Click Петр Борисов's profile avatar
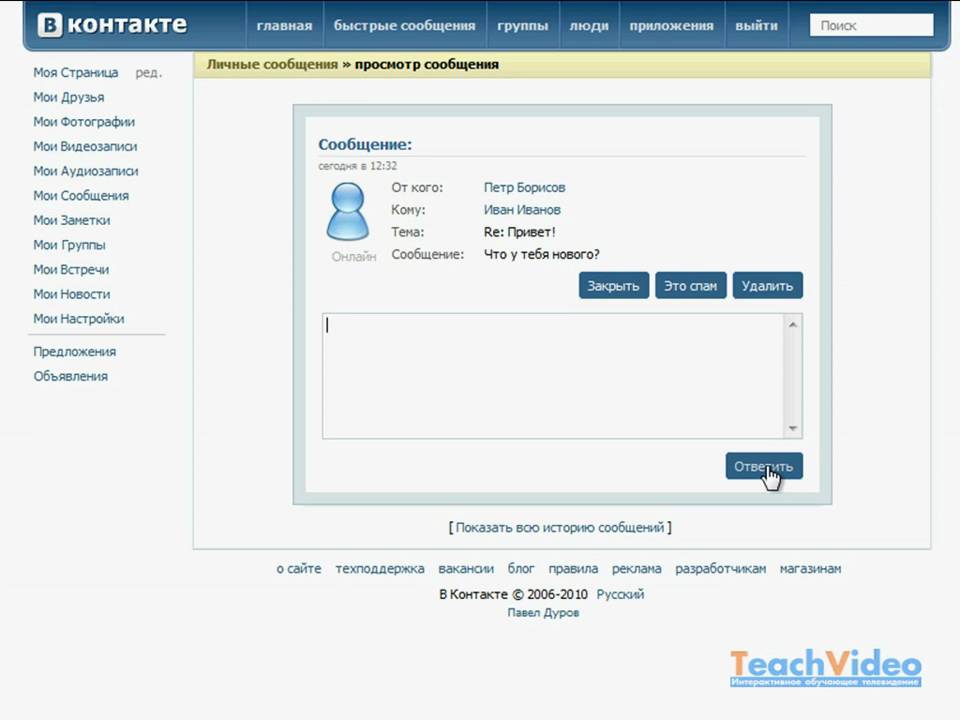This screenshot has width=960, height=720. [348, 212]
